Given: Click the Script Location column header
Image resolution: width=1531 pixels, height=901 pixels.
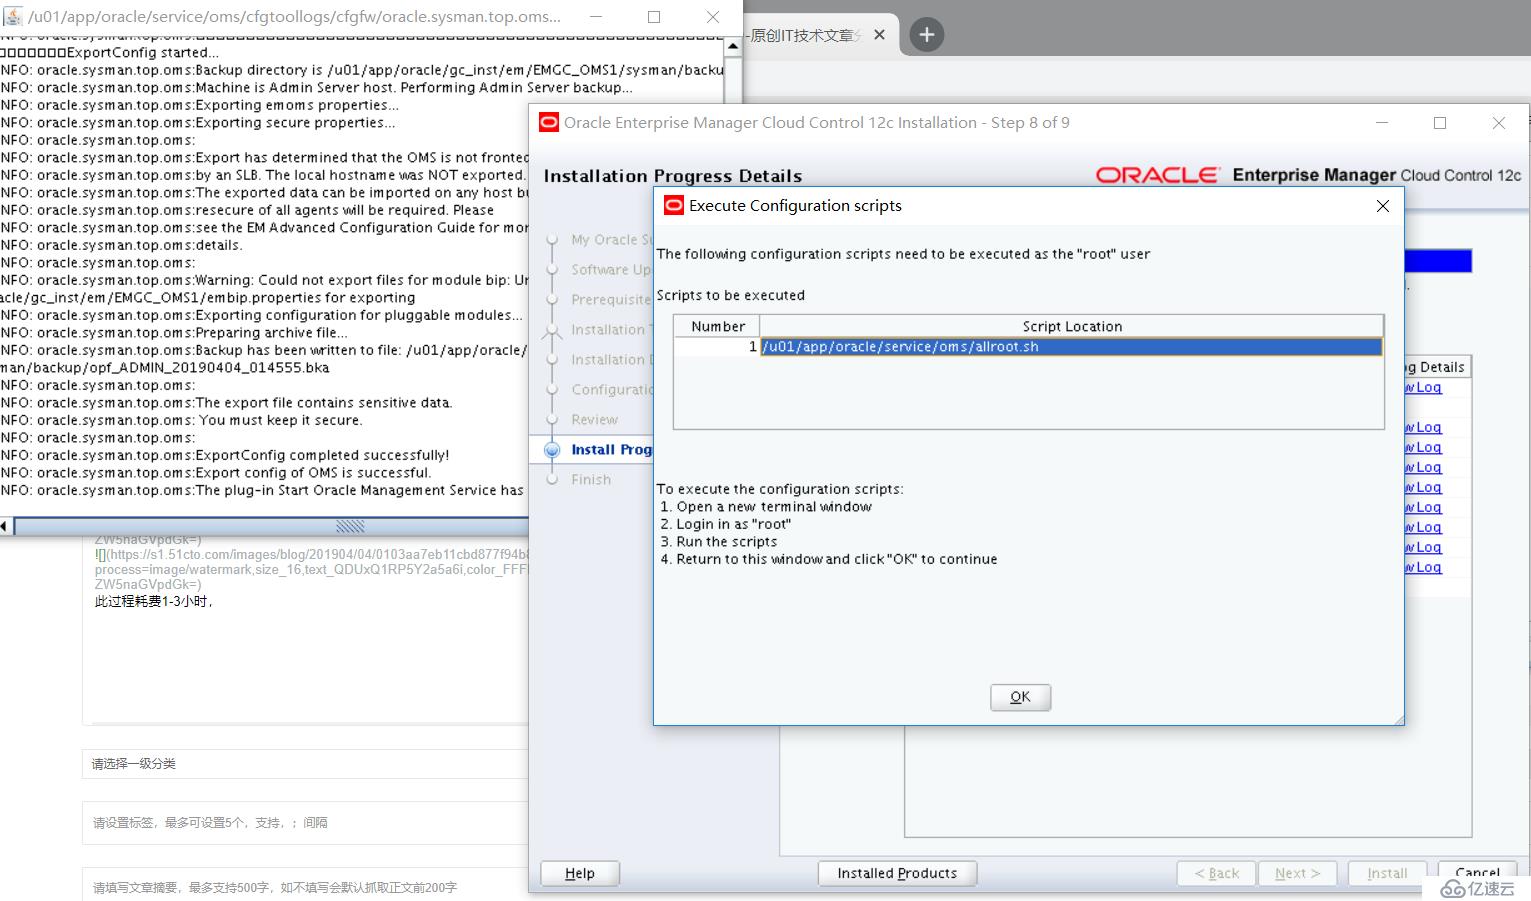Looking at the screenshot, I should click(x=1071, y=326).
